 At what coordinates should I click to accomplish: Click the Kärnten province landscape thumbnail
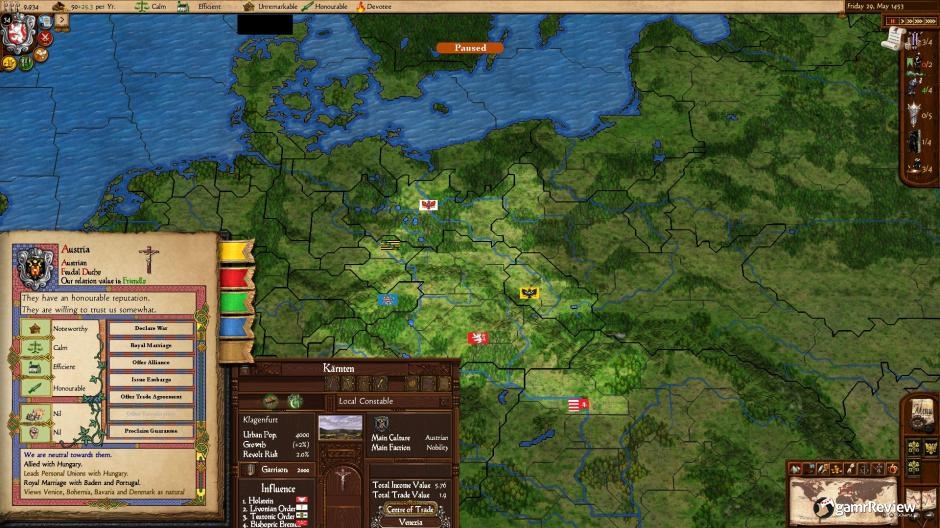[340, 428]
